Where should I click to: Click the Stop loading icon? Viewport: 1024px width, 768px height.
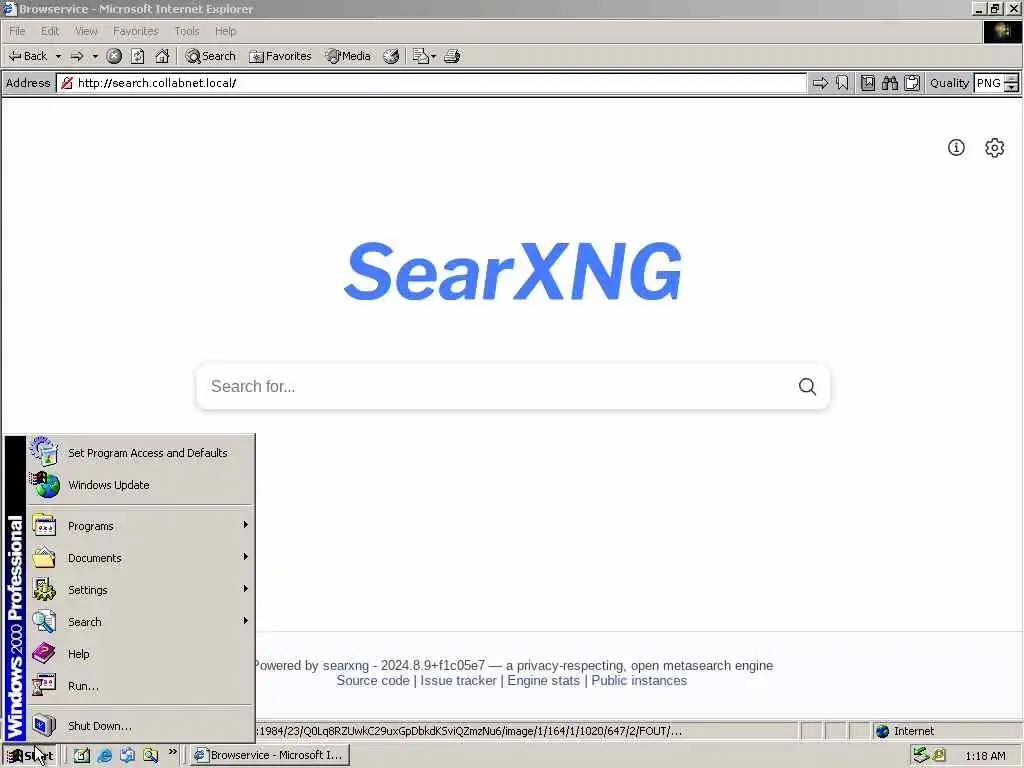[114, 56]
